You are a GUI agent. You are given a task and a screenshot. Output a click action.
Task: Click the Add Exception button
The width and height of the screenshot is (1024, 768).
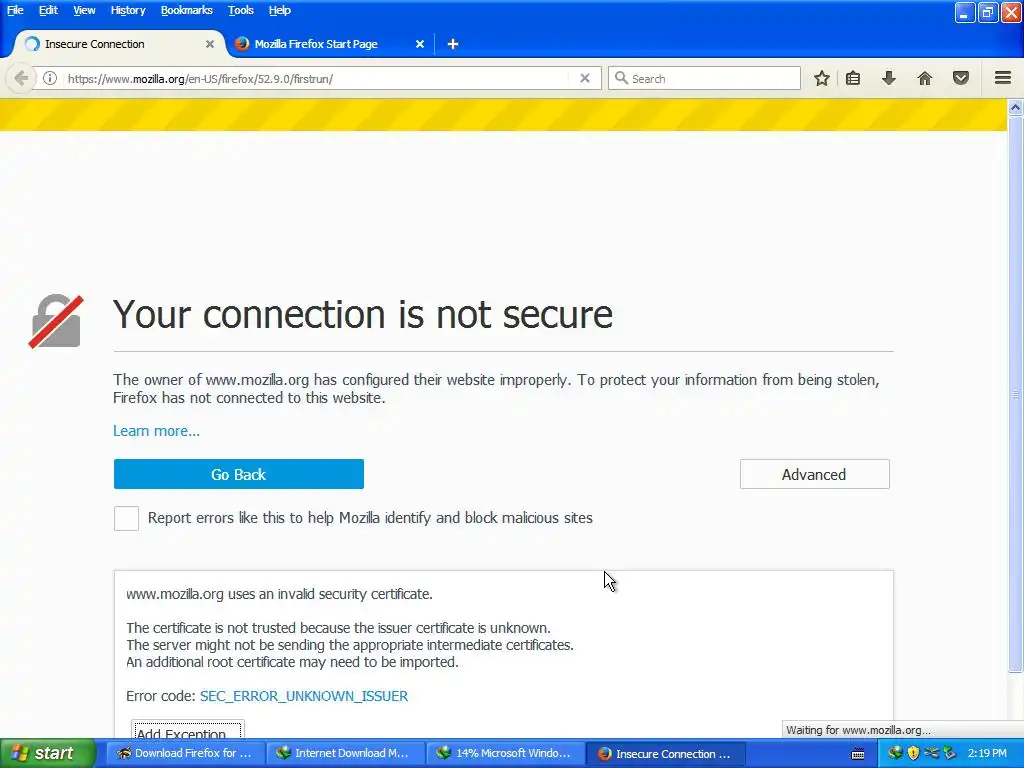click(x=187, y=731)
